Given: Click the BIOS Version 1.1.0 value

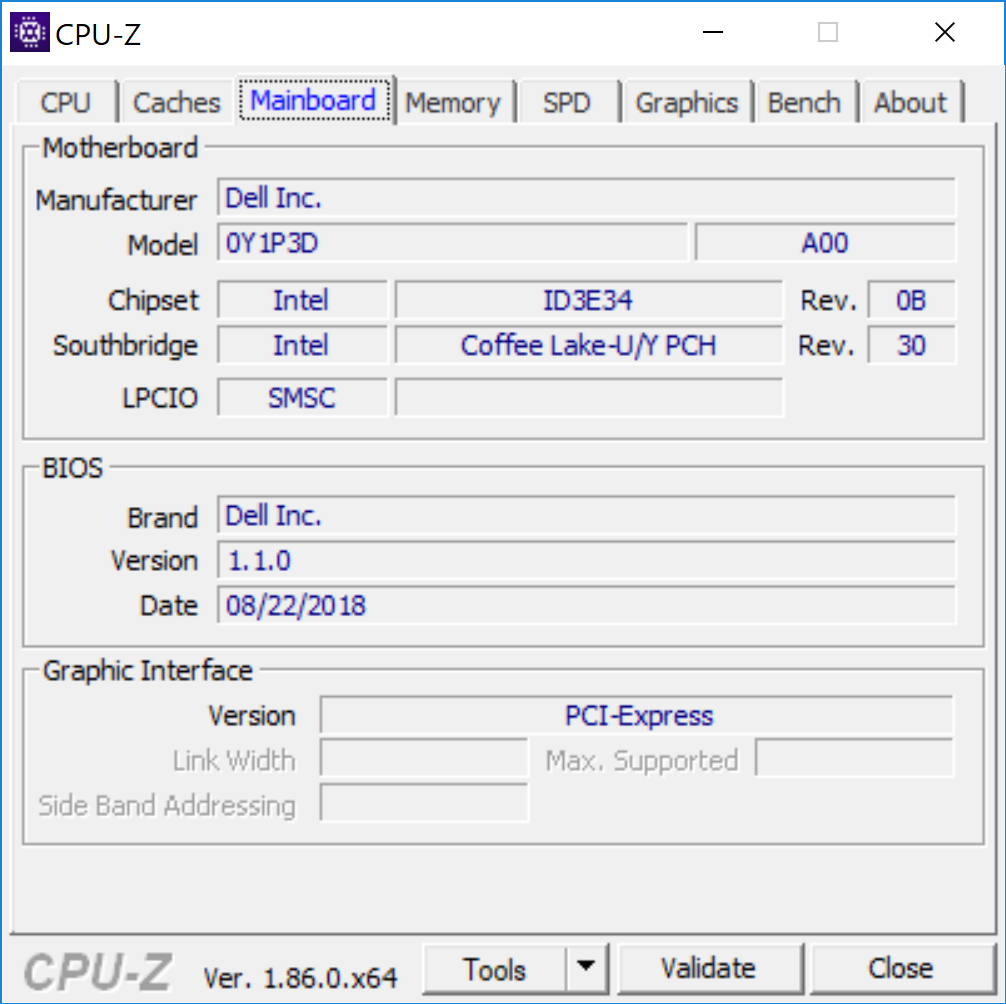Looking at the screenshot, I should (586, 560).
